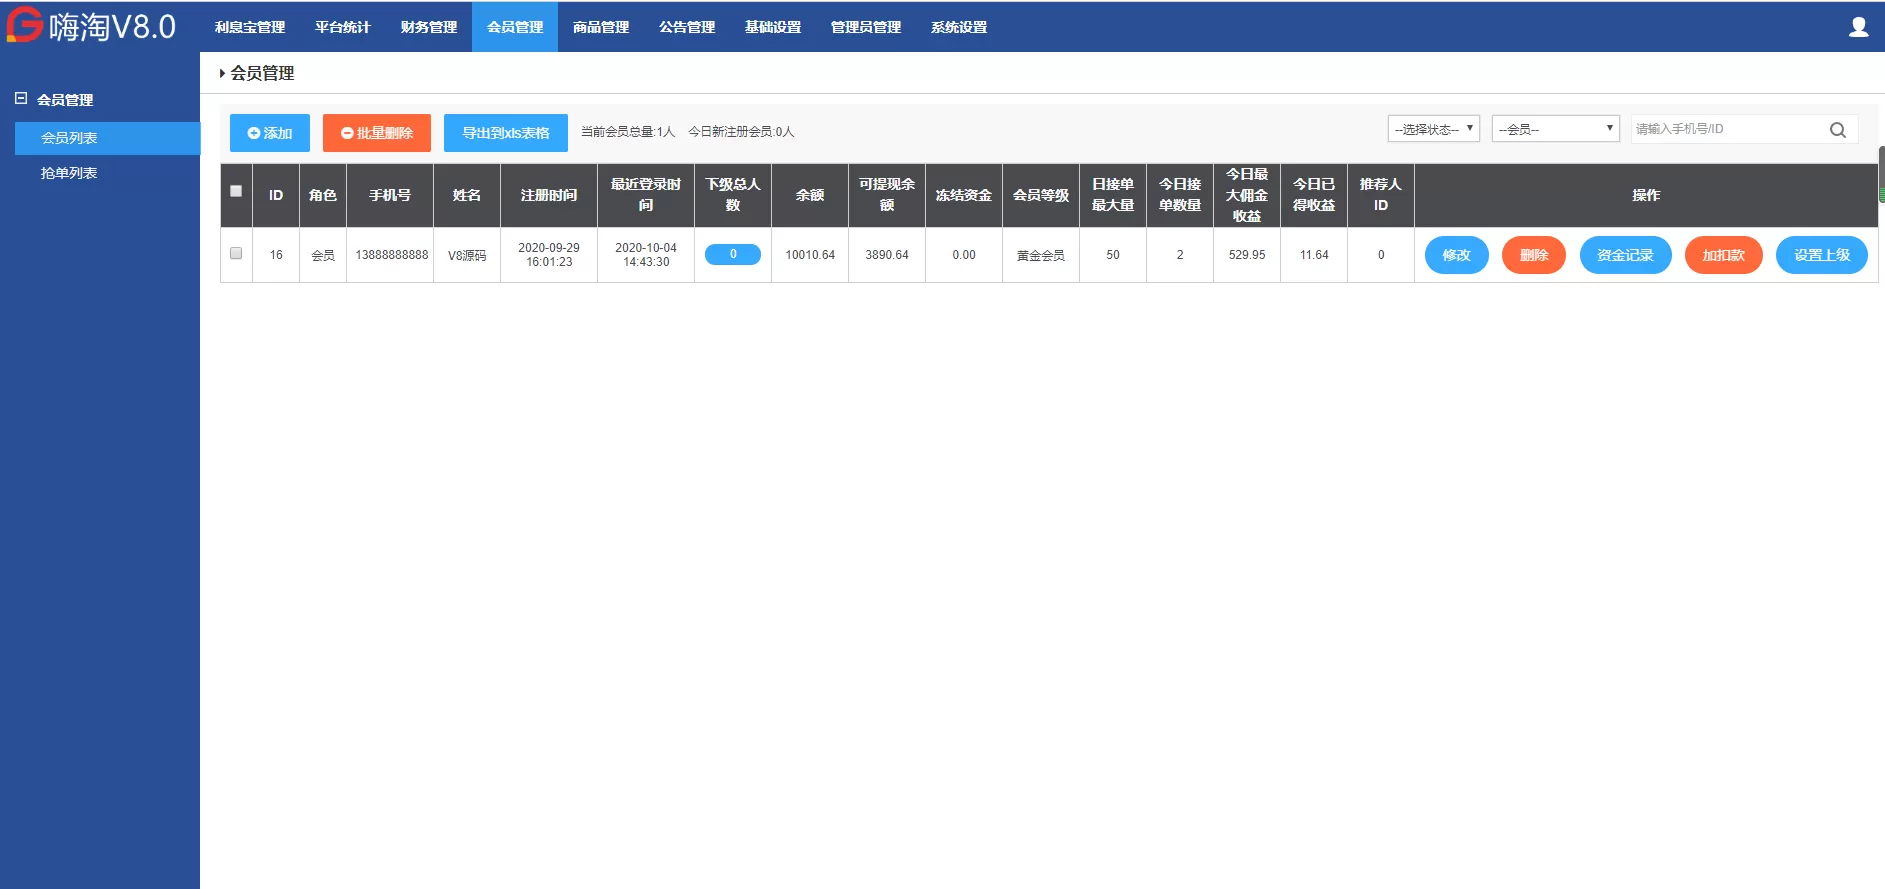Toggle the select-all checkbox in table header
The height and width of the screenshot is (889, 1885).
click(x=236, y=191)
